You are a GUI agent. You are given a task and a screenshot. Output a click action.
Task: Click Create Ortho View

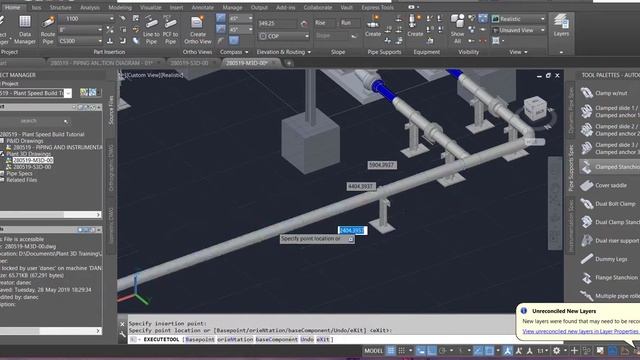198,29
